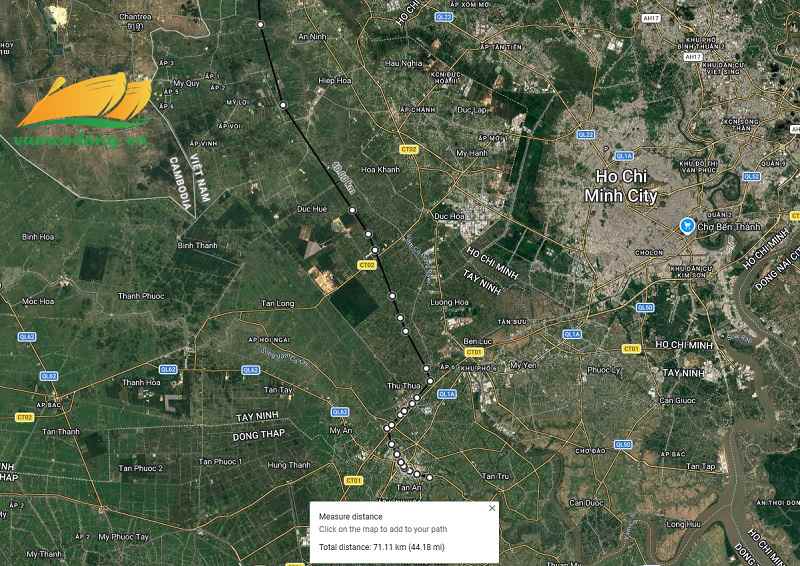This screenshot has height=566, width=800.
Task: Select the Duc Lap label
Action: click(472, 110)
